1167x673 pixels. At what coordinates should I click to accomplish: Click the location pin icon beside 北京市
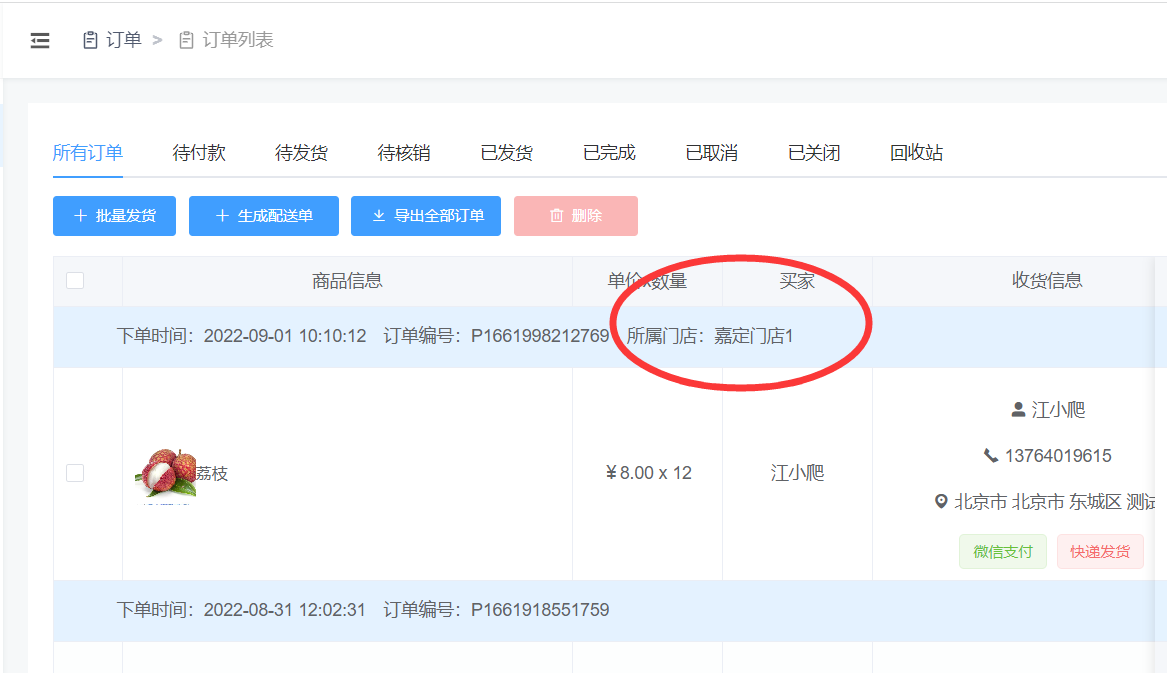coord(941,502)
